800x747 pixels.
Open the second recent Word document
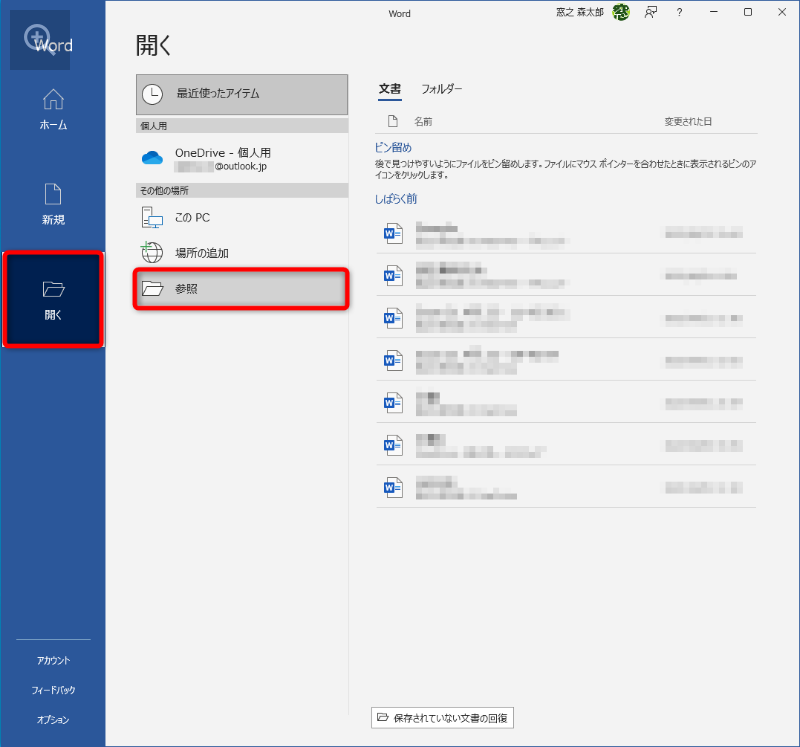(565, 276)
